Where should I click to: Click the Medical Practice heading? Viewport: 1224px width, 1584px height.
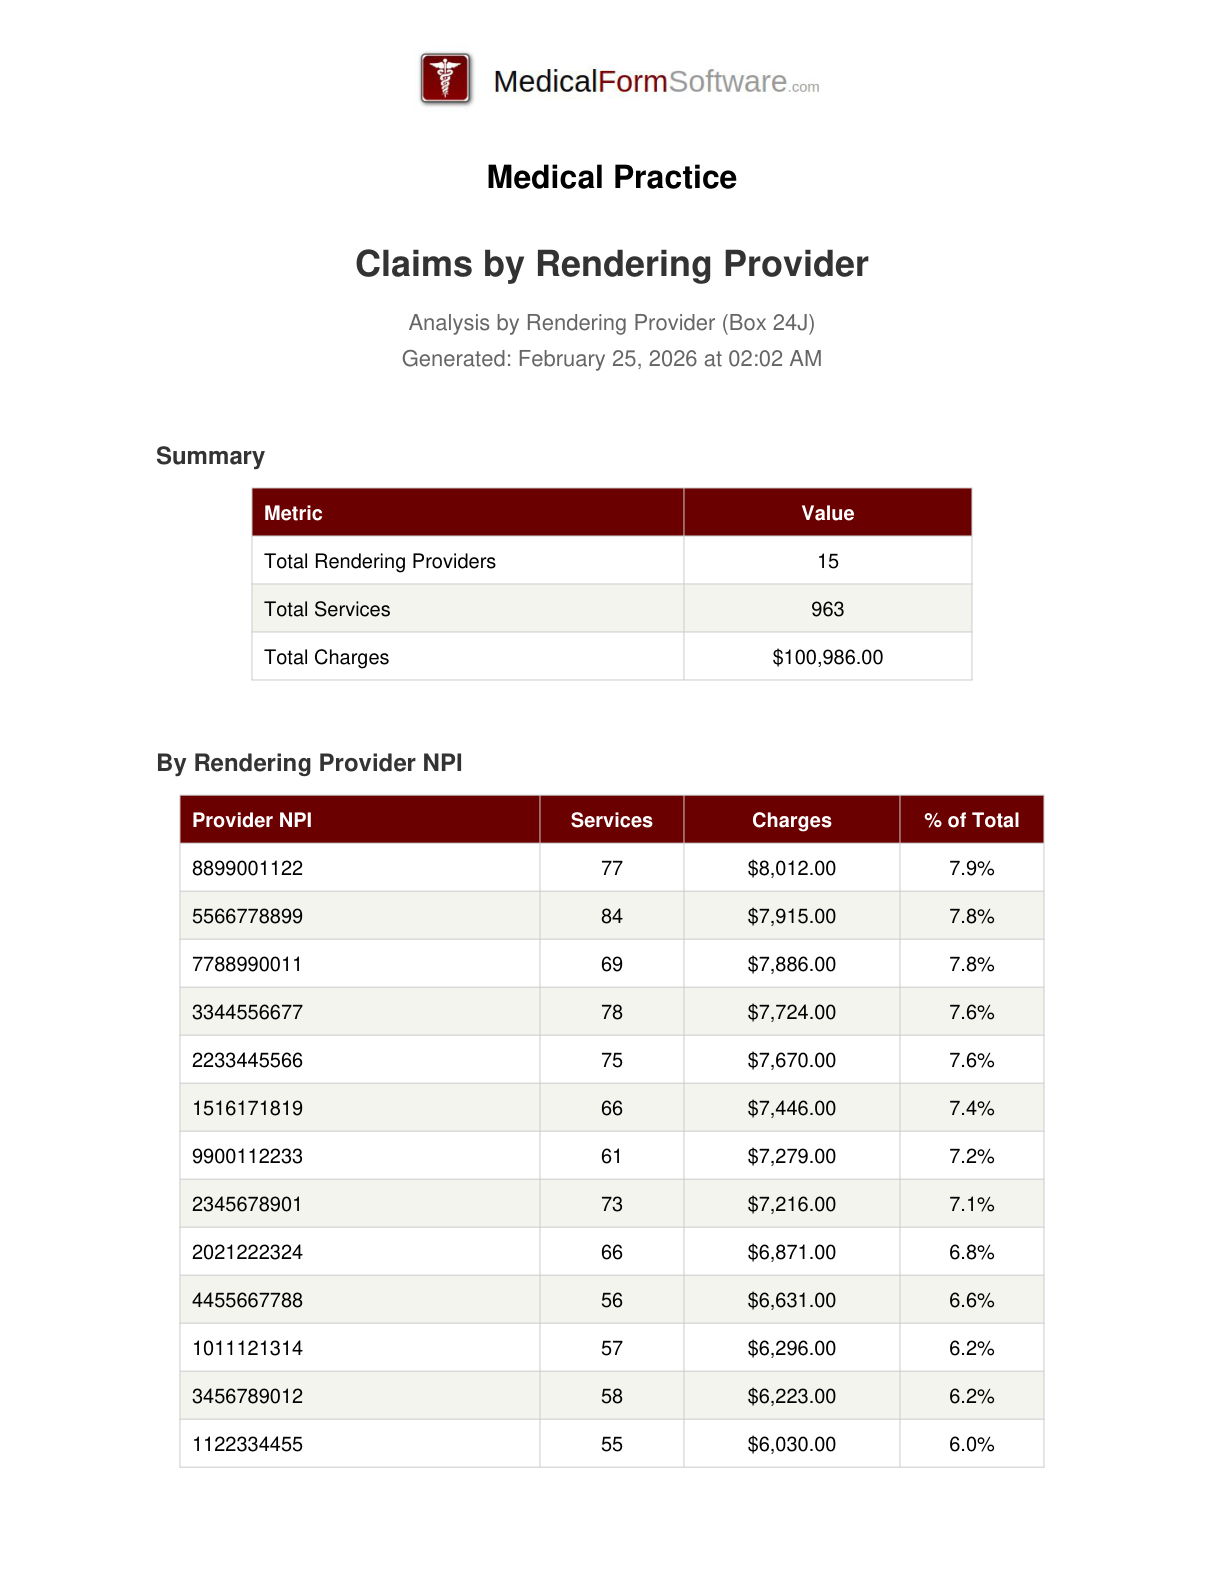(x=611, y=177)
